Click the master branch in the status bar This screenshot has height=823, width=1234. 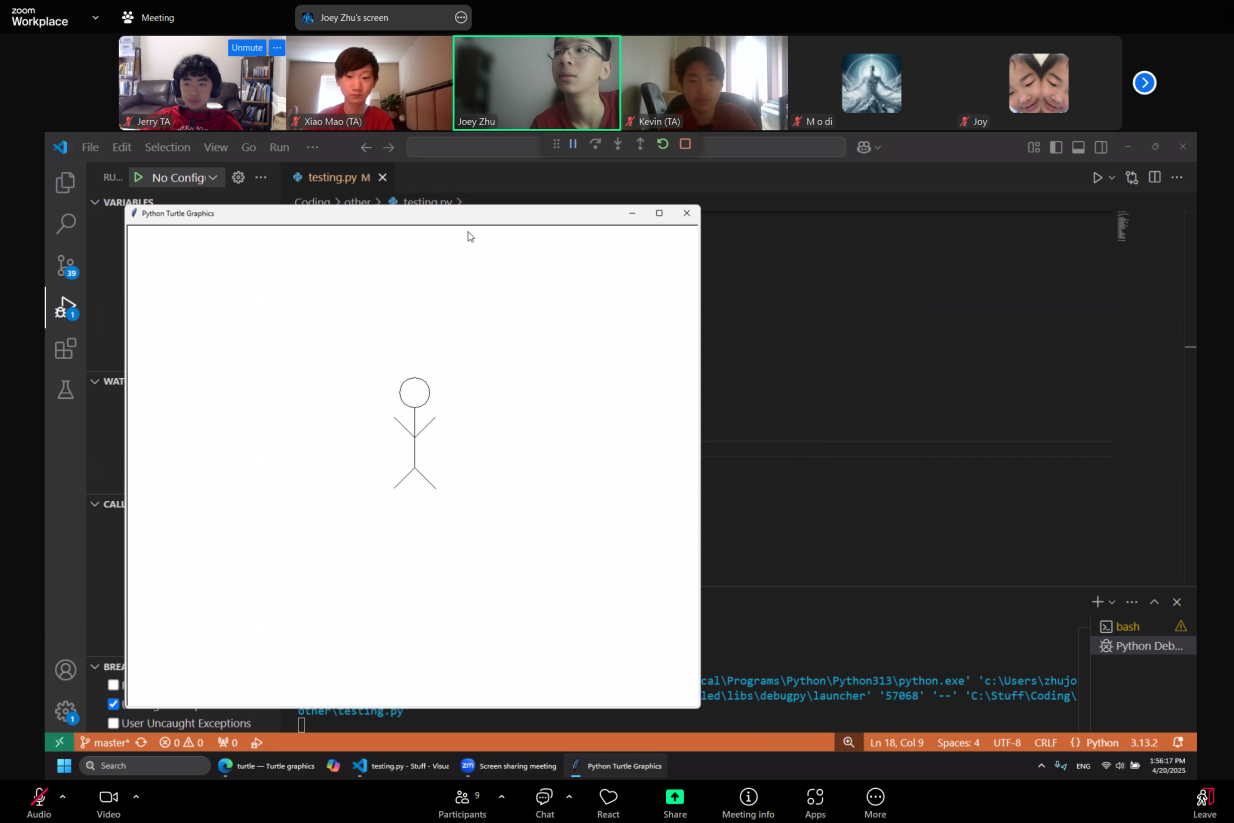click(x=104, y=742)
